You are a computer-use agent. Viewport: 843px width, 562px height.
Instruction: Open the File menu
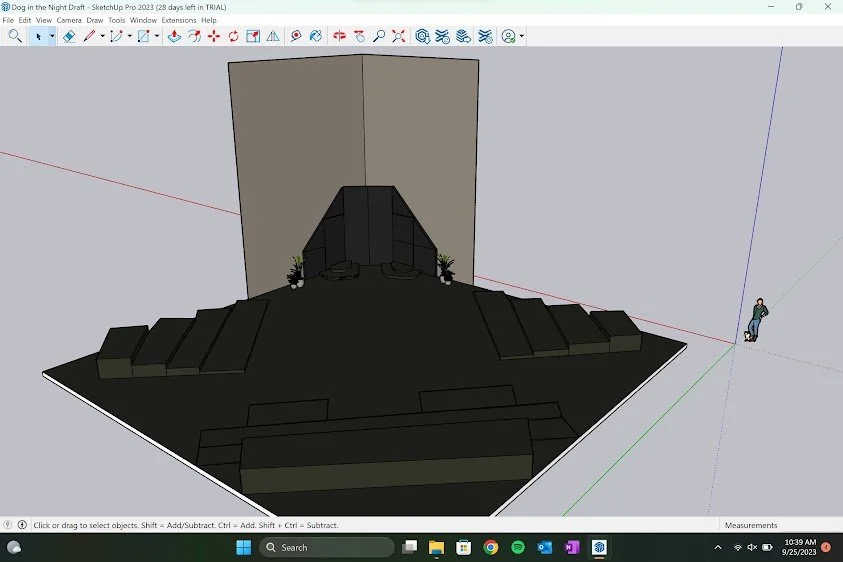click(8, 20)
